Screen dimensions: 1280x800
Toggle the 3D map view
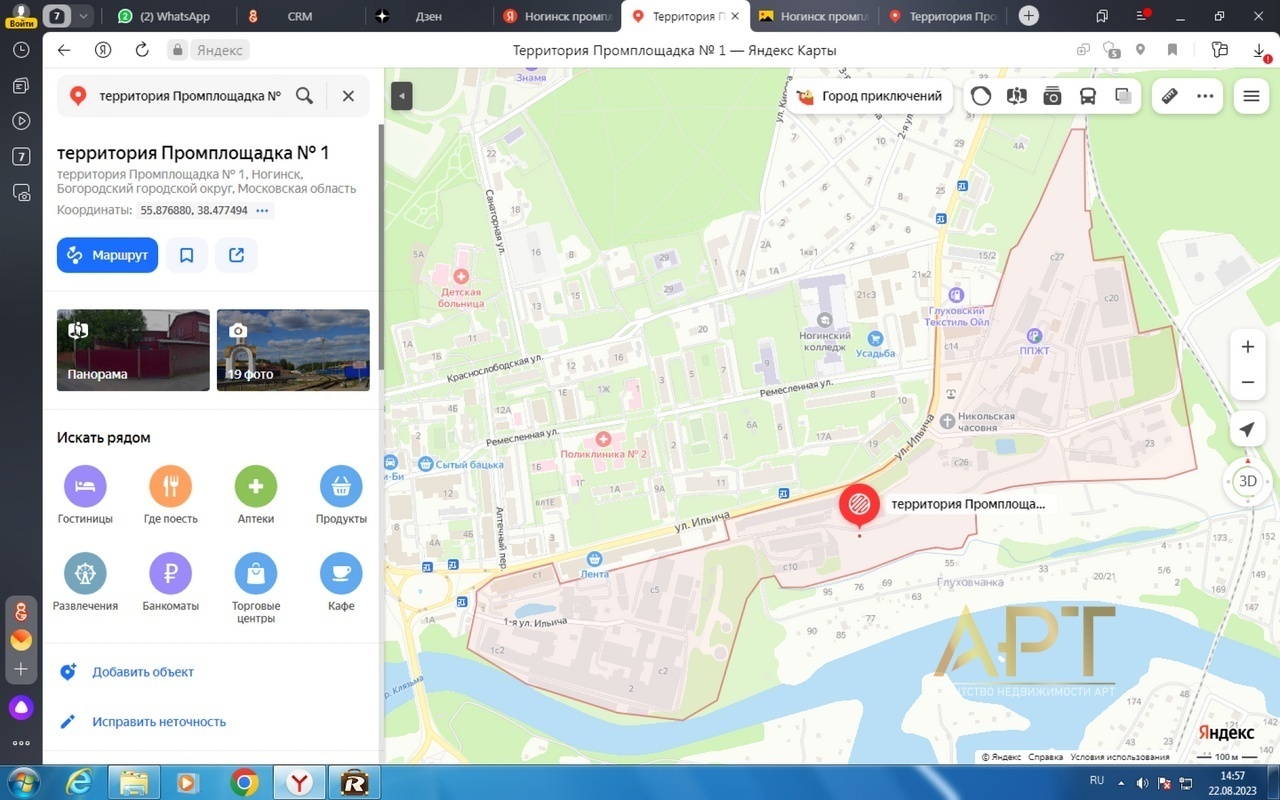1247,481
